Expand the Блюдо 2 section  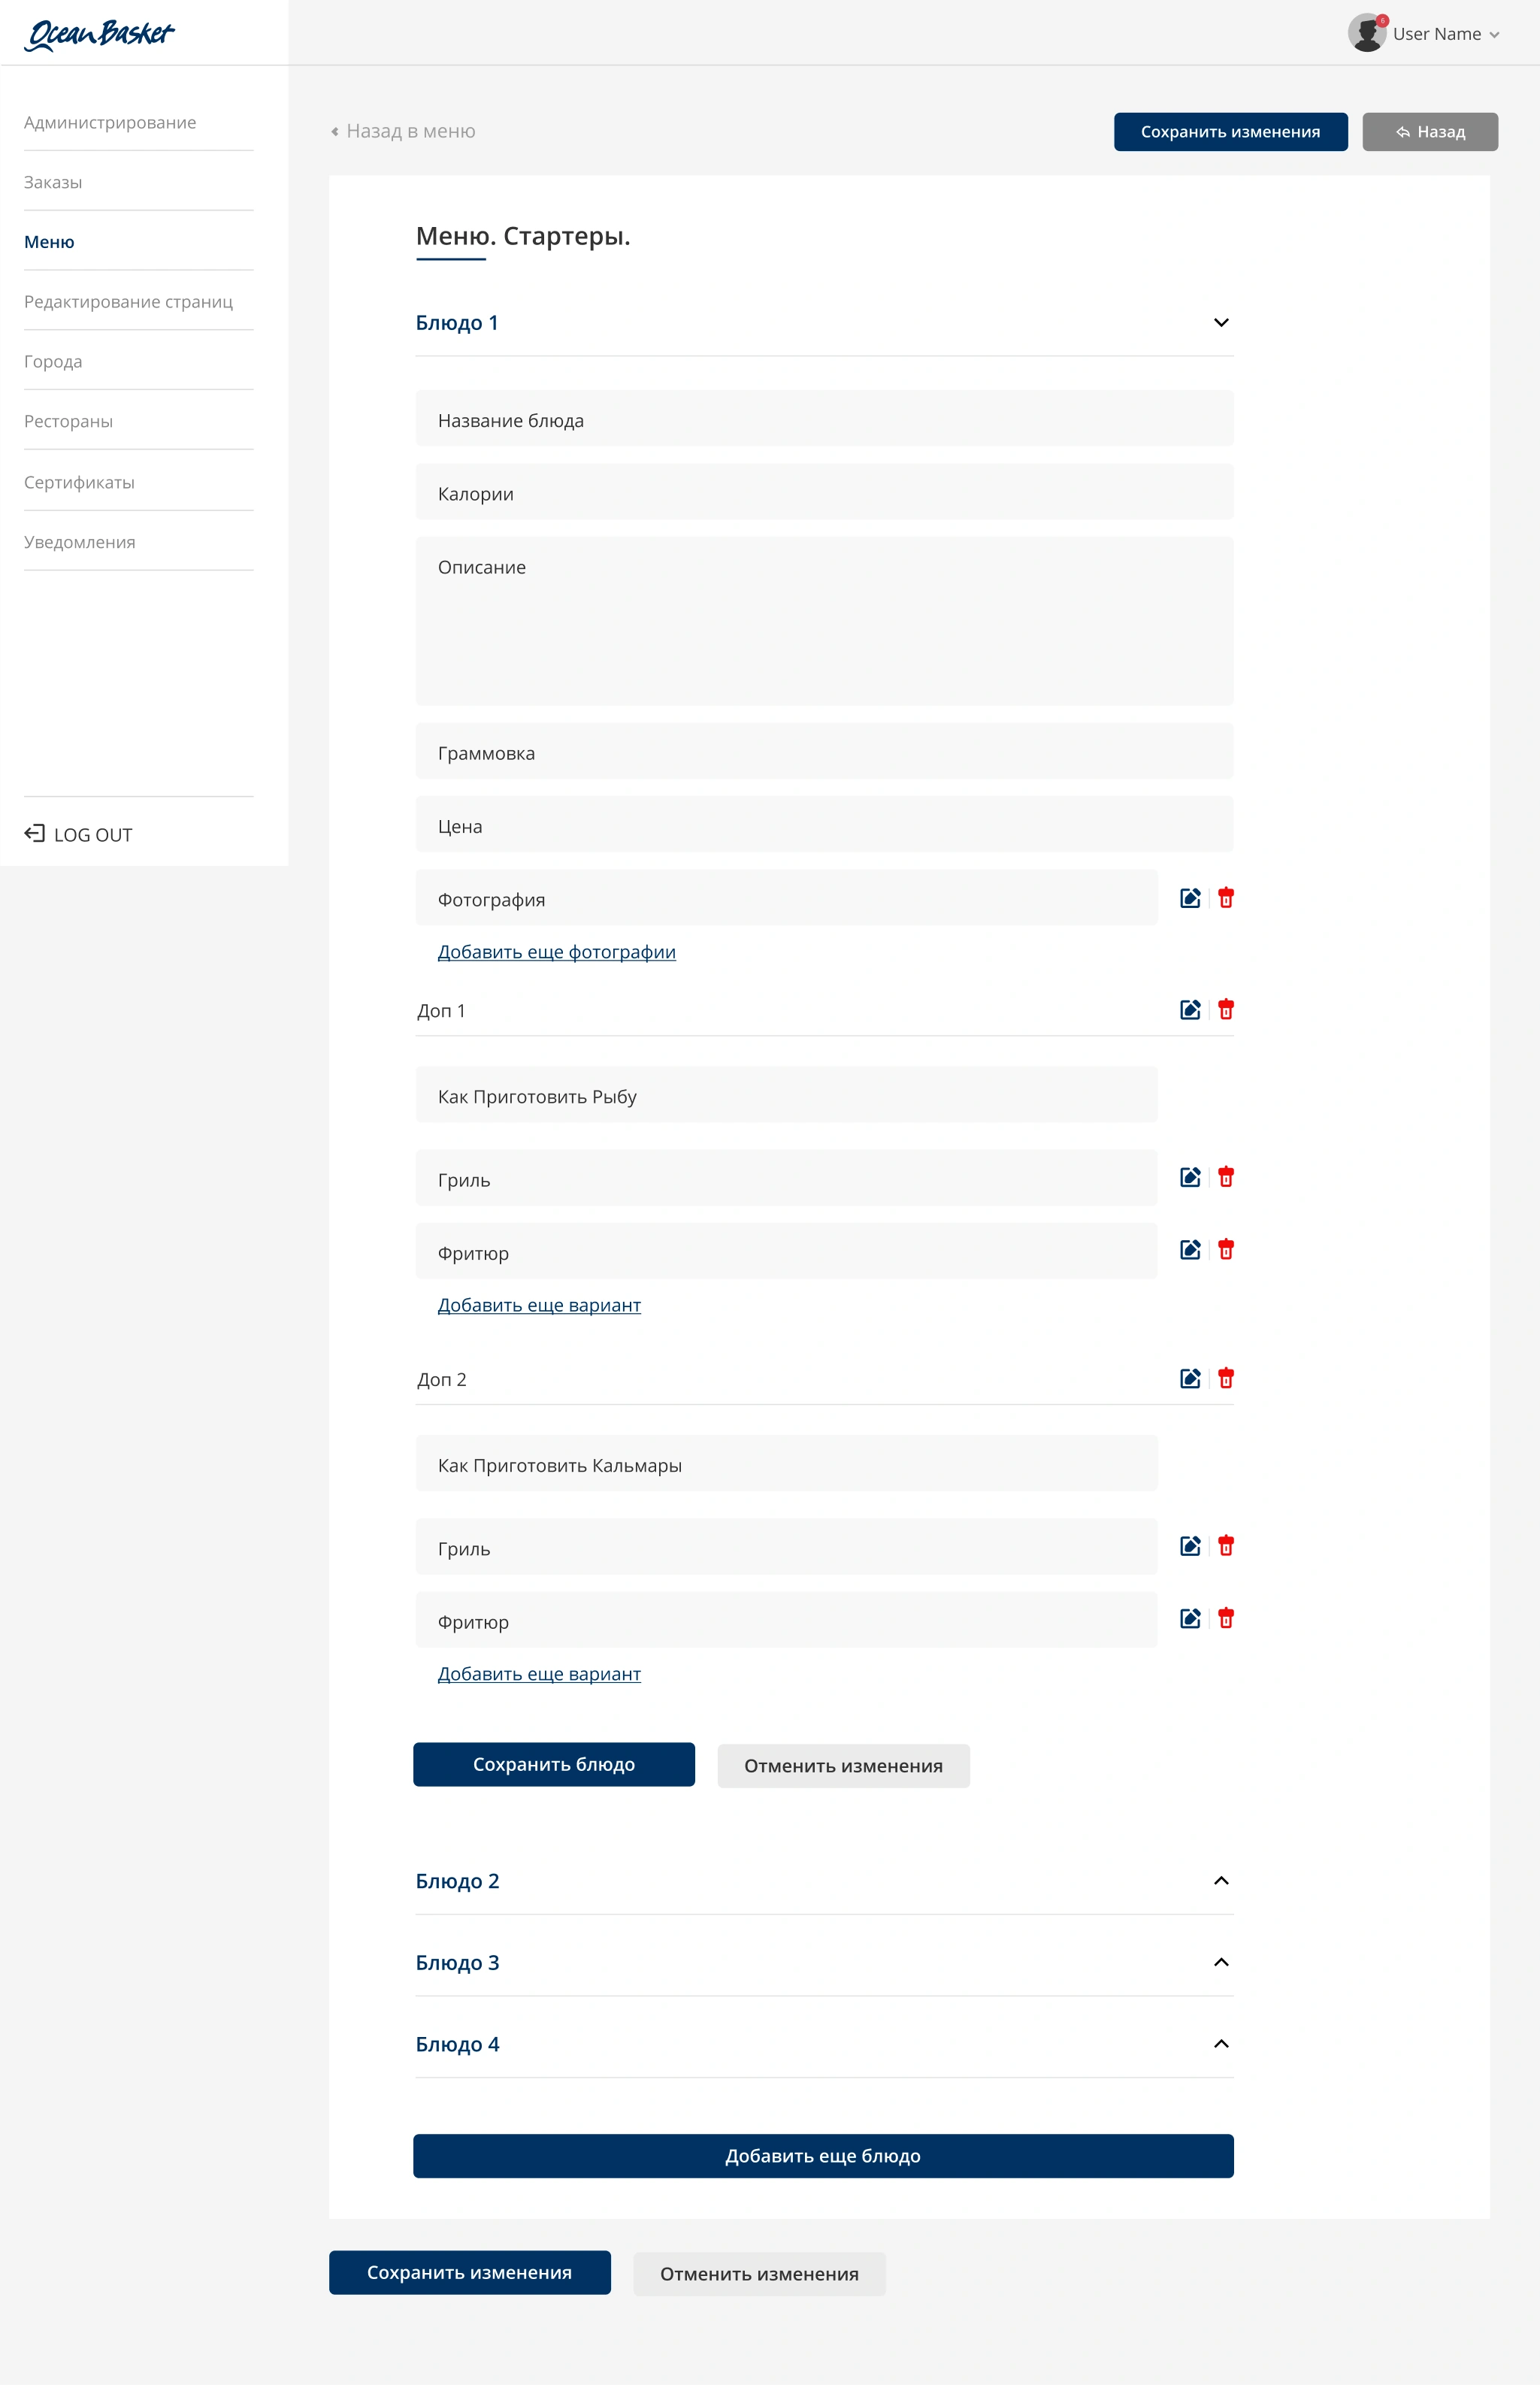(1221, 1881)
